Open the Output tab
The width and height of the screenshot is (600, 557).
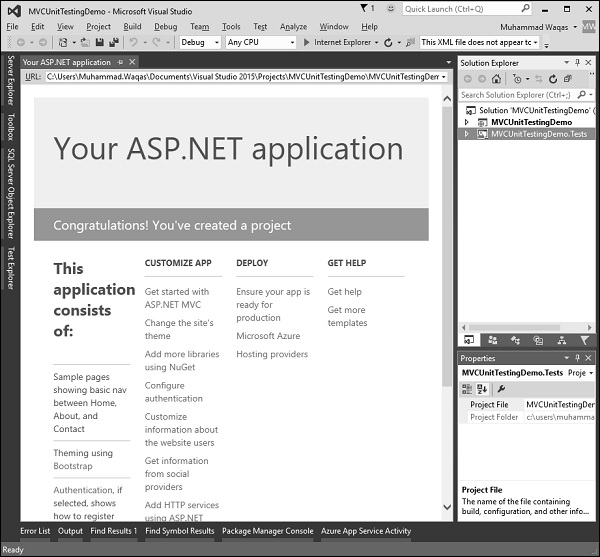tap(70, 531)
